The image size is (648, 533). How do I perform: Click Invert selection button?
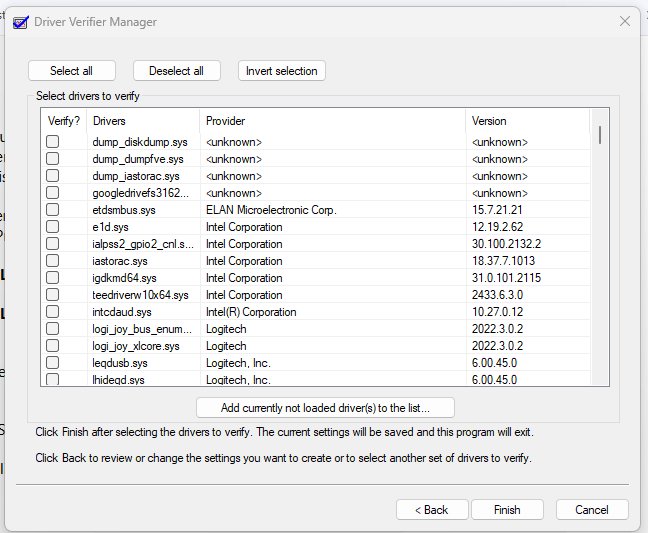pyautogui.click(x=282, y=71)
